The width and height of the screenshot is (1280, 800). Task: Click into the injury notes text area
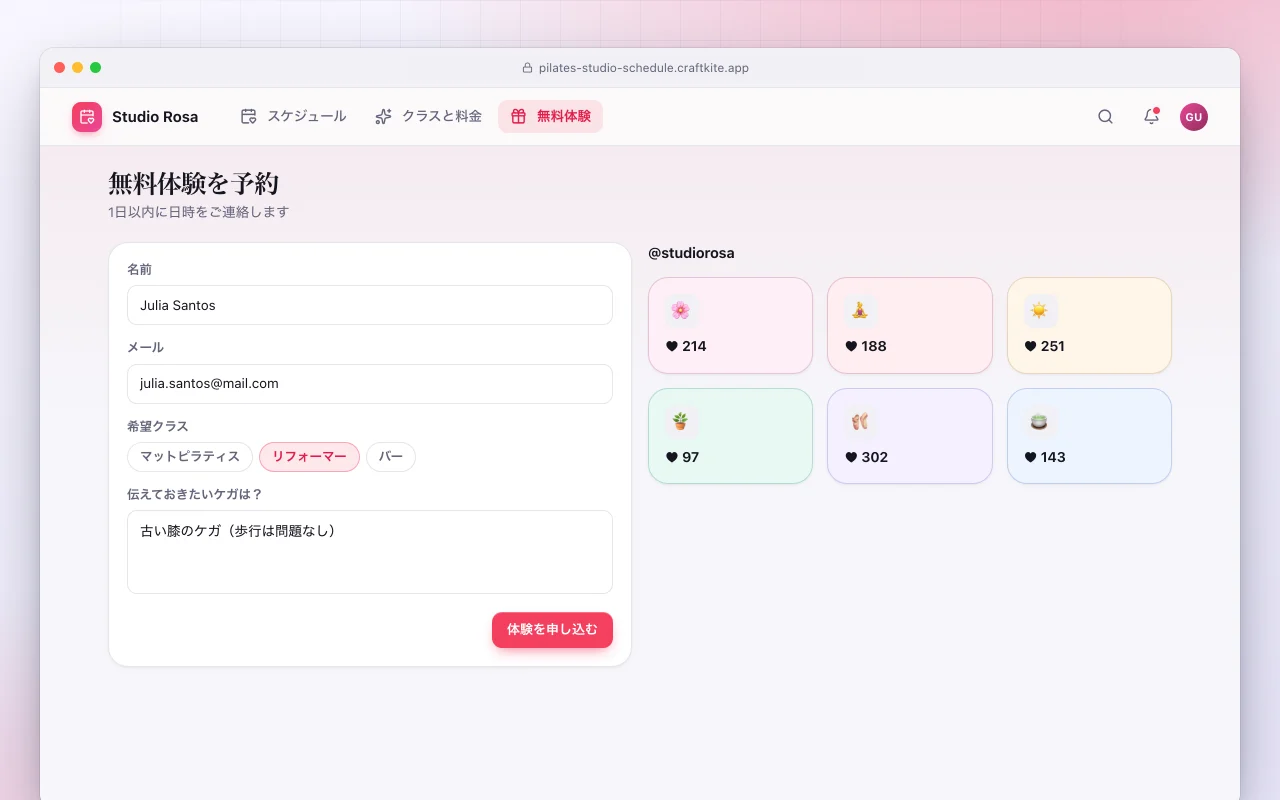click(x=370, y=552)
